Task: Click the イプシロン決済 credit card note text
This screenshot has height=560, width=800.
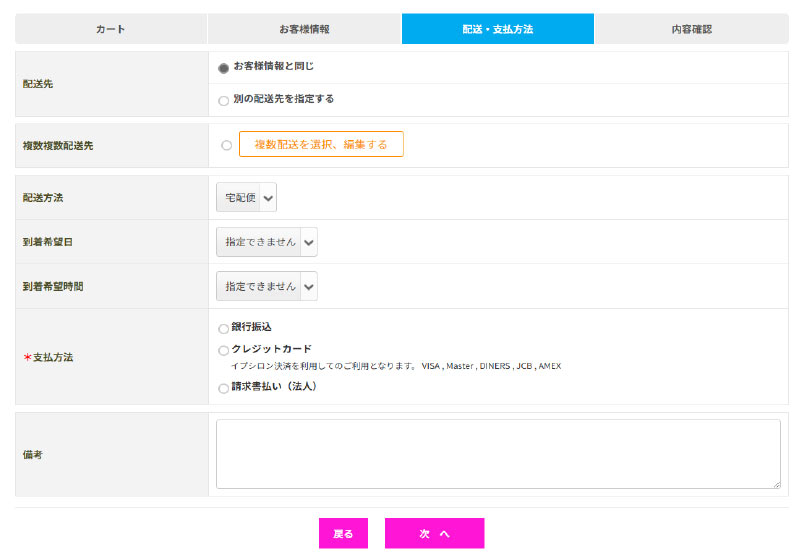Action: pyautogui.click(x=396, y=366)
